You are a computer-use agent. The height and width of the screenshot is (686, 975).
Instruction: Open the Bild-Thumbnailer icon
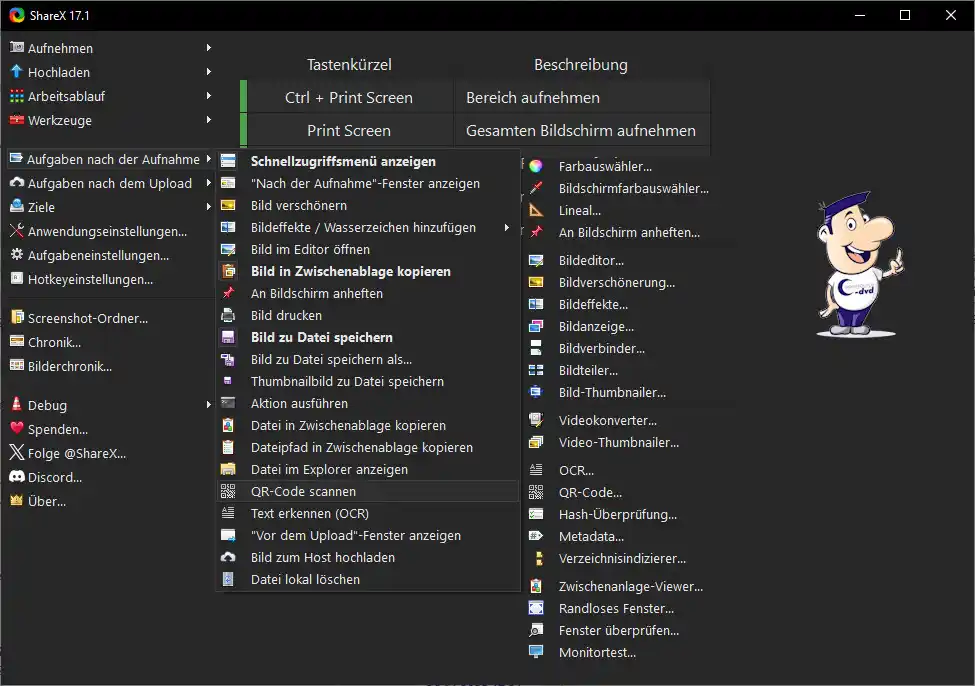536,392
